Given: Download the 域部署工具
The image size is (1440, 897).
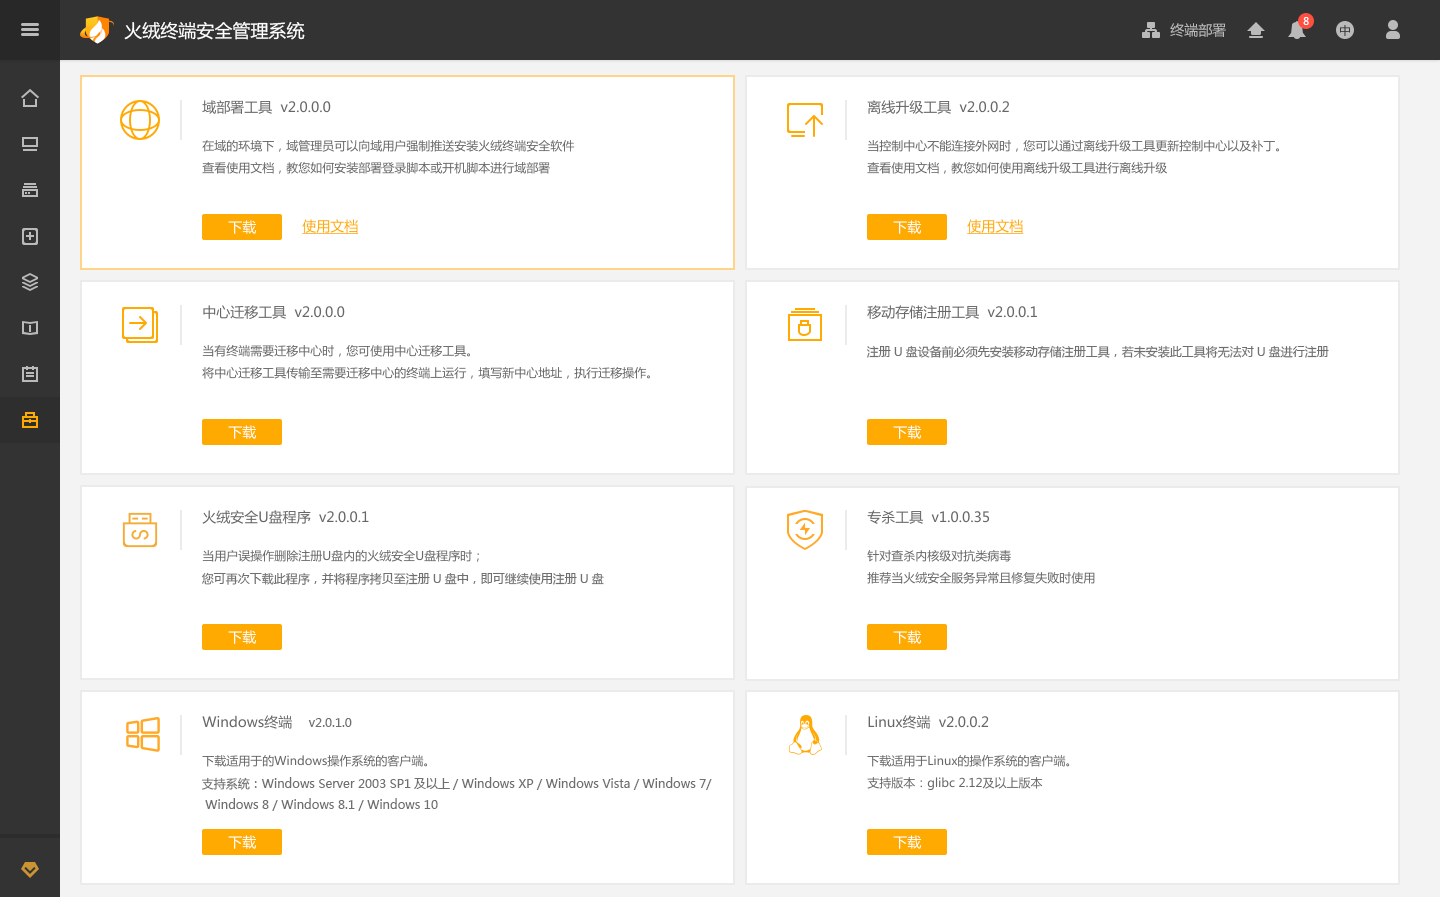Looking at the screenshot, I should (x=242, y=227).
